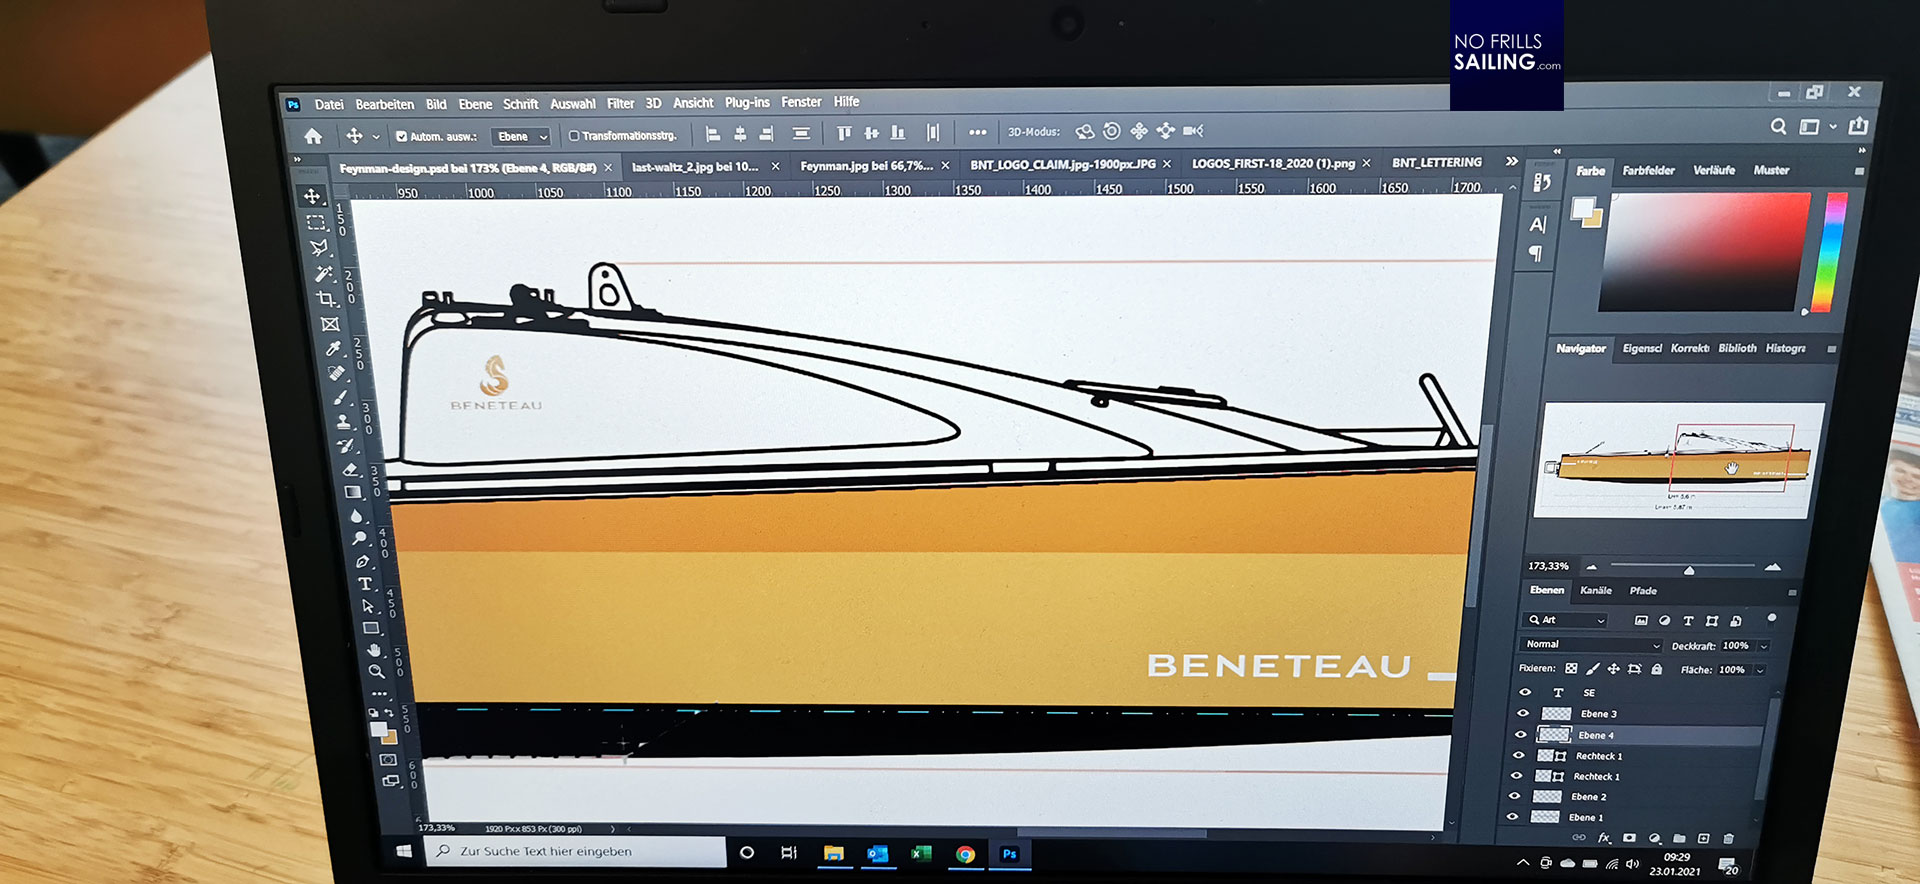Create a new layer with the plus icon
This screenshot has height=884, width=1920.
[1703, 838]
